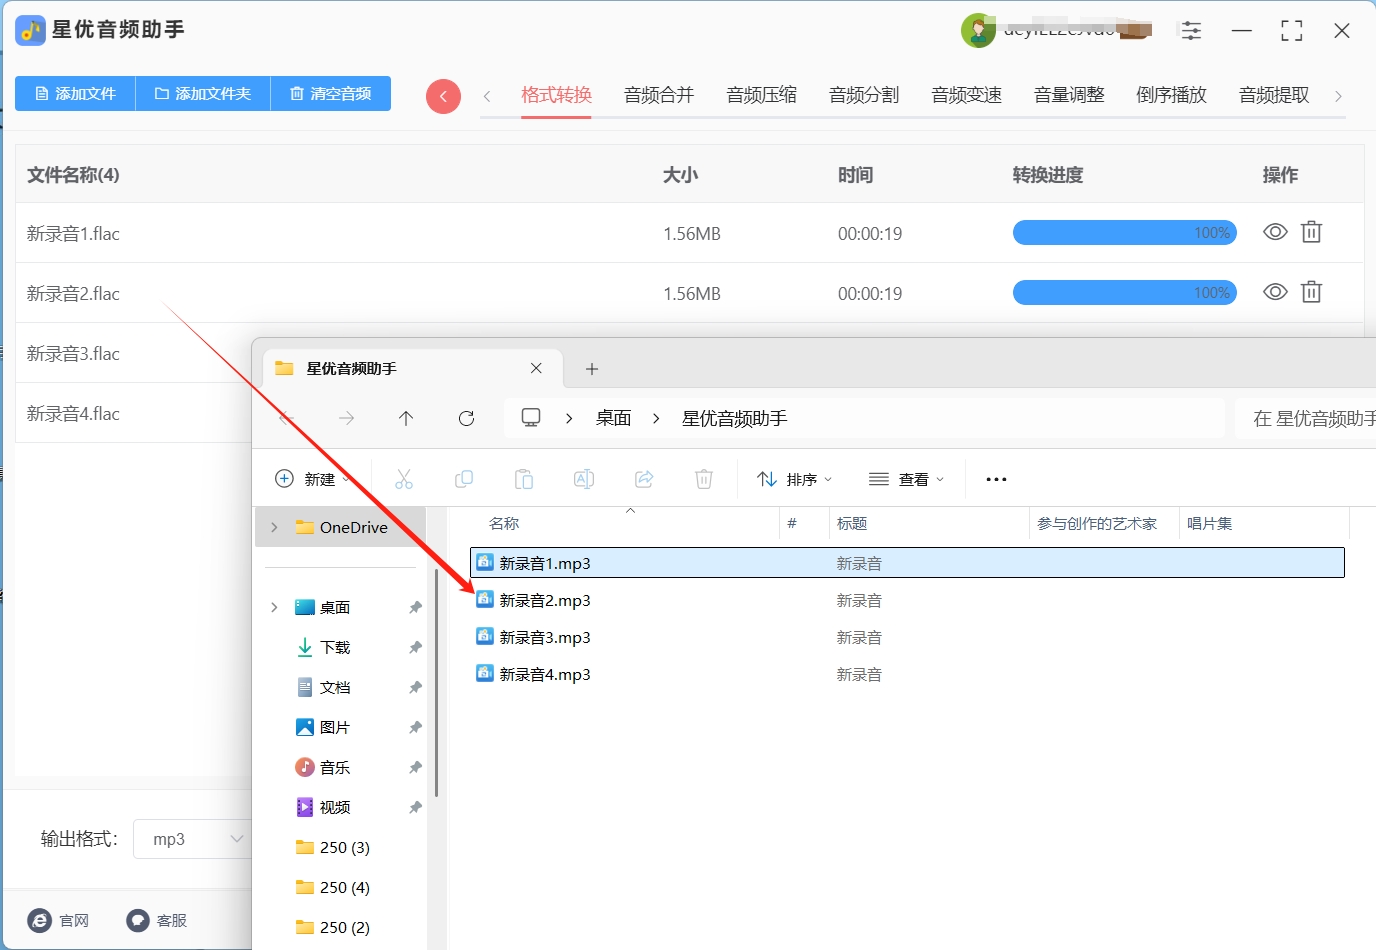Expand chevron after 桌面 in breadcrumb
Screen dimensions: 1376x950
(656, 418)
